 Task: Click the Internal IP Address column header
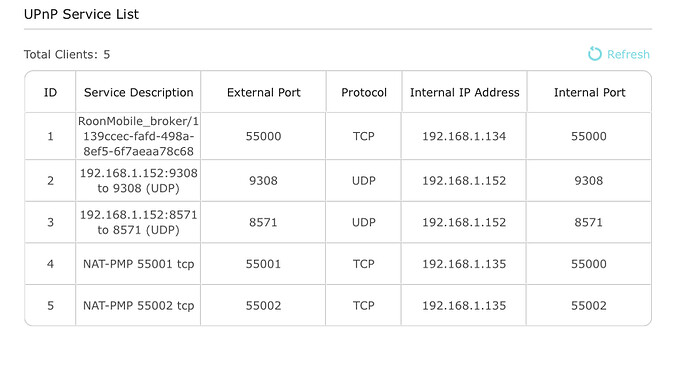point(464,92)
